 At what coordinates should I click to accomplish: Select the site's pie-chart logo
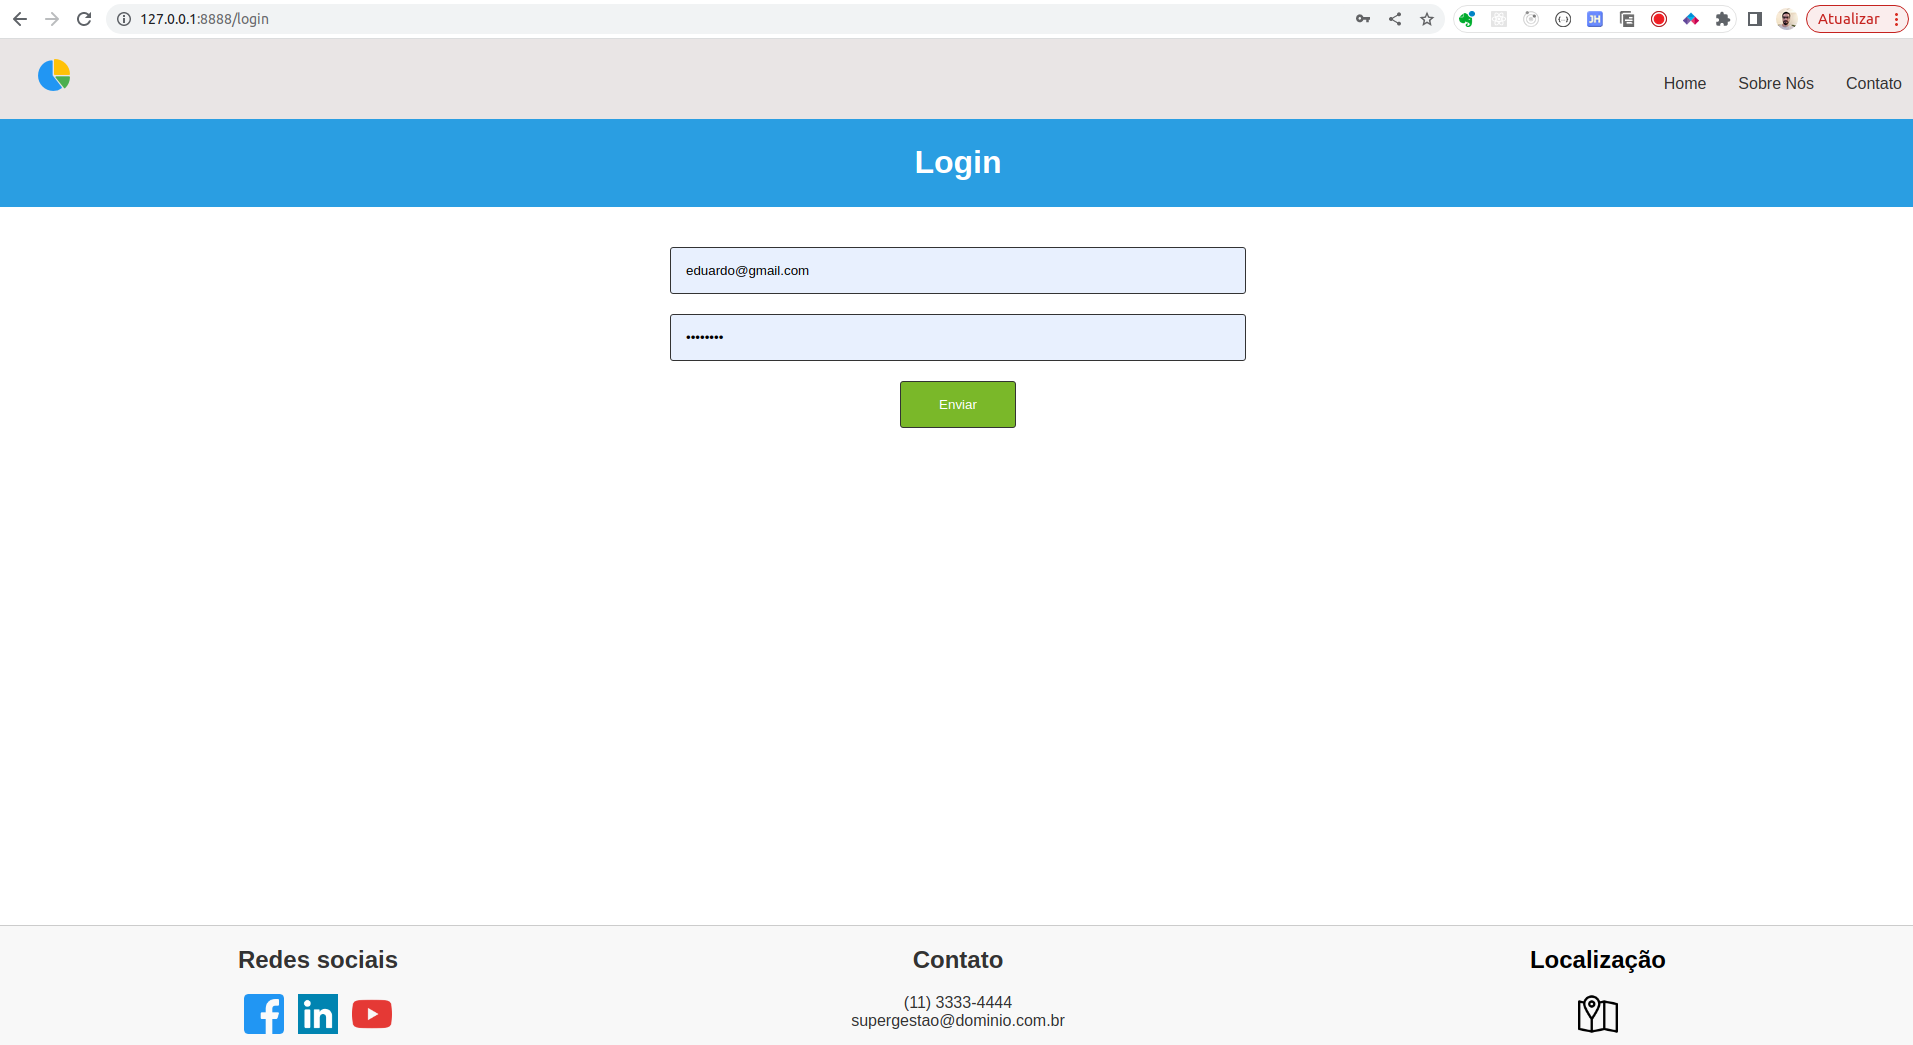[53, 74]
